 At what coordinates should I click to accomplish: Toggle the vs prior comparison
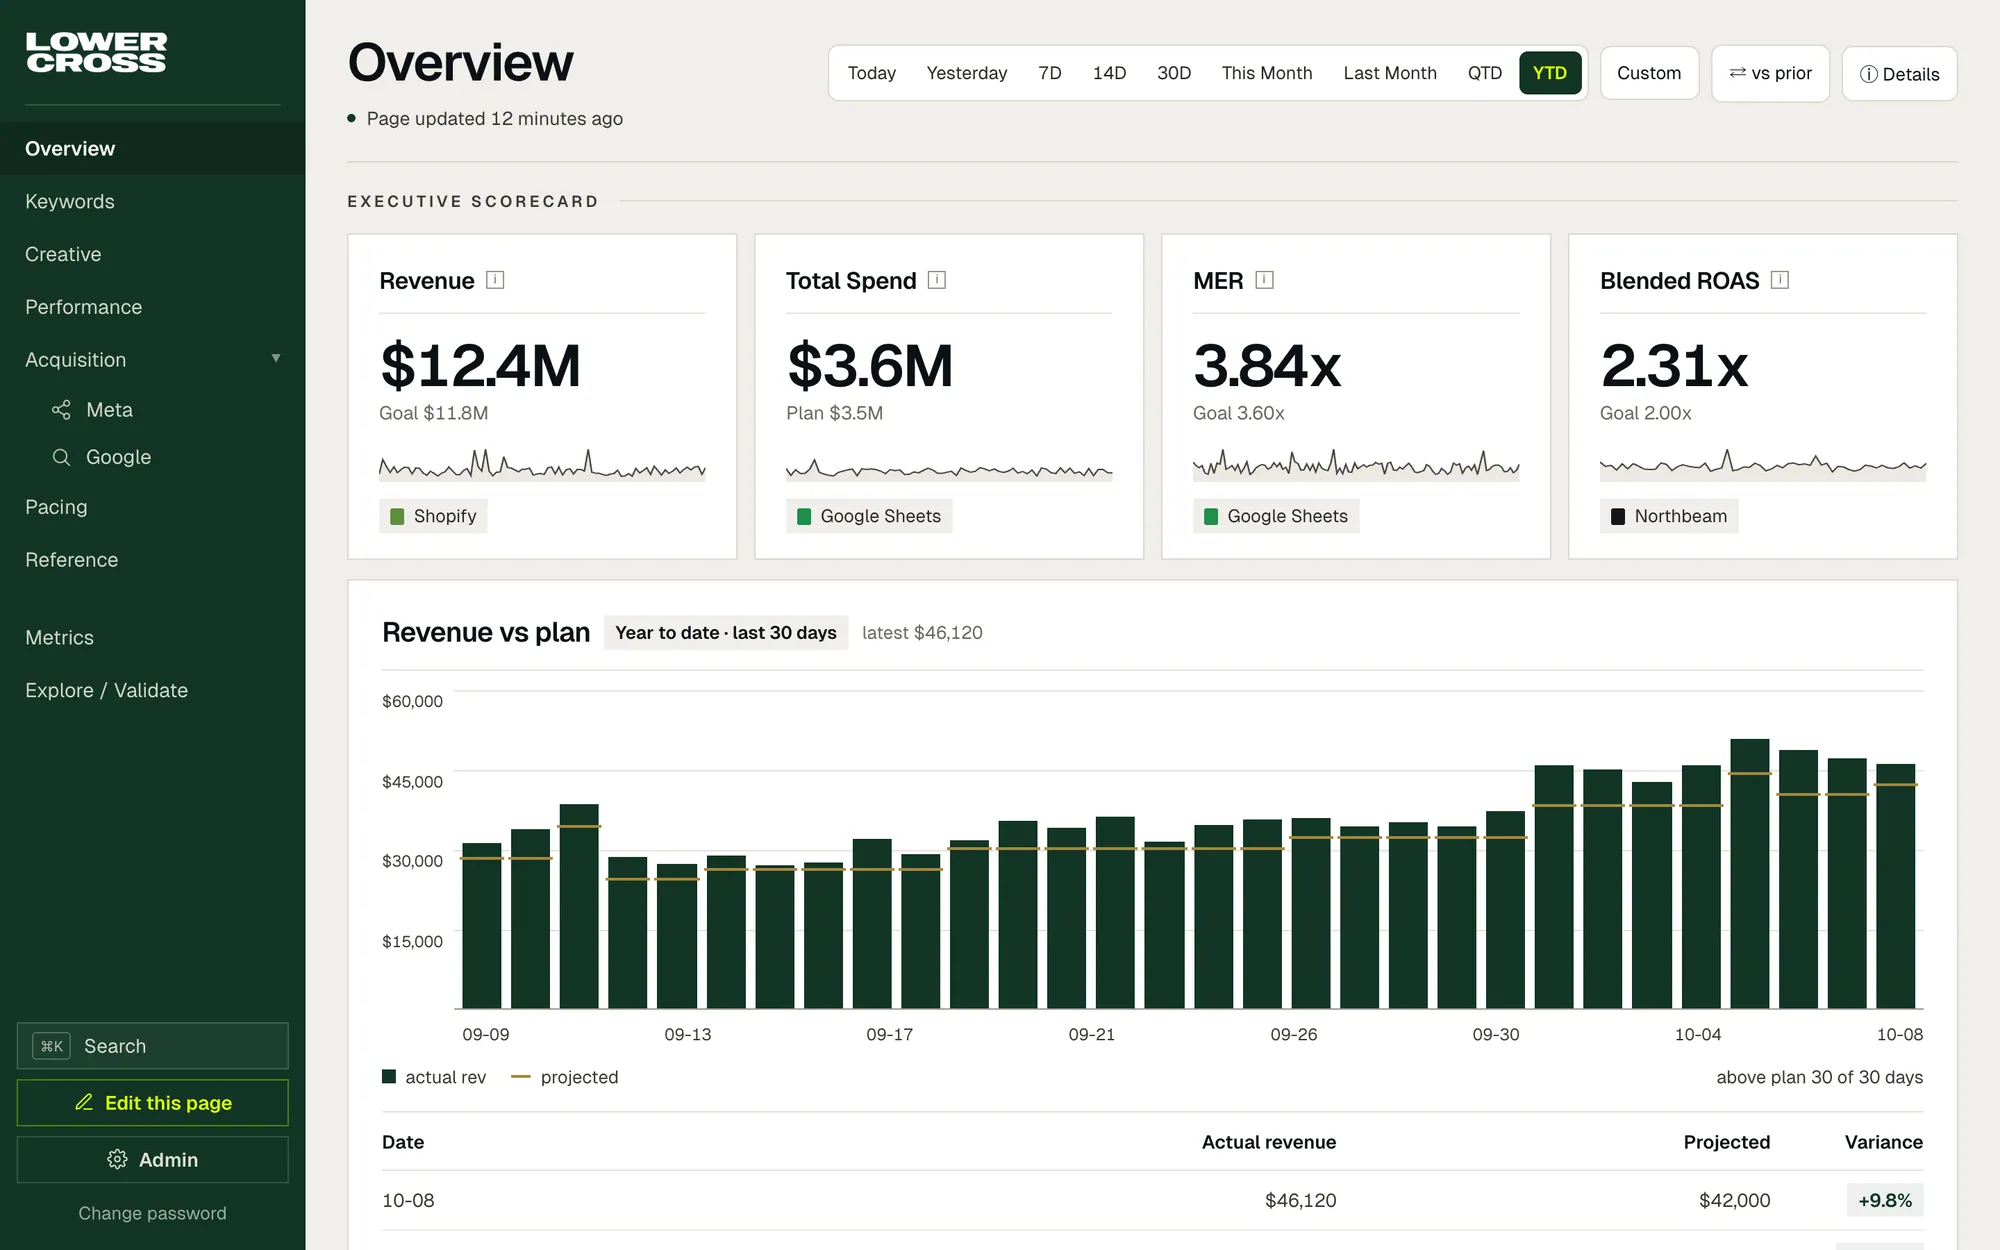point(1770,73)
